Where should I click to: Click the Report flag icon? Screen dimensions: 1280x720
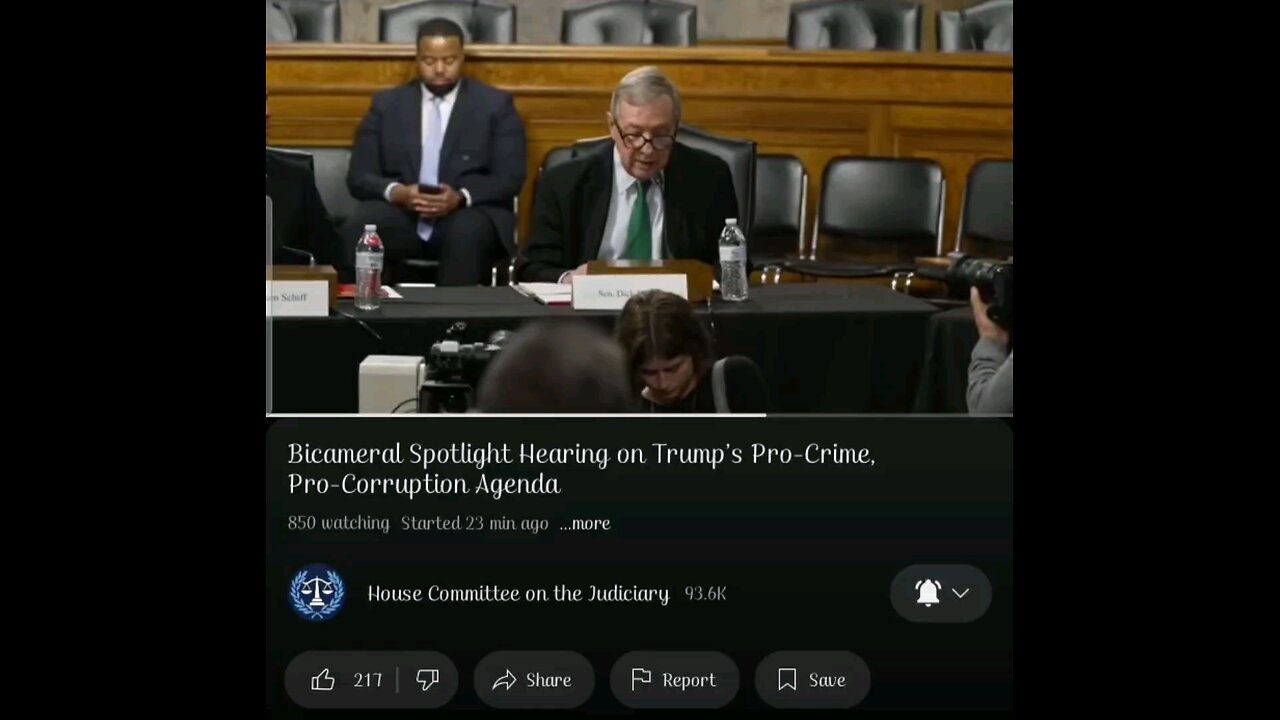tap(641, 680)
